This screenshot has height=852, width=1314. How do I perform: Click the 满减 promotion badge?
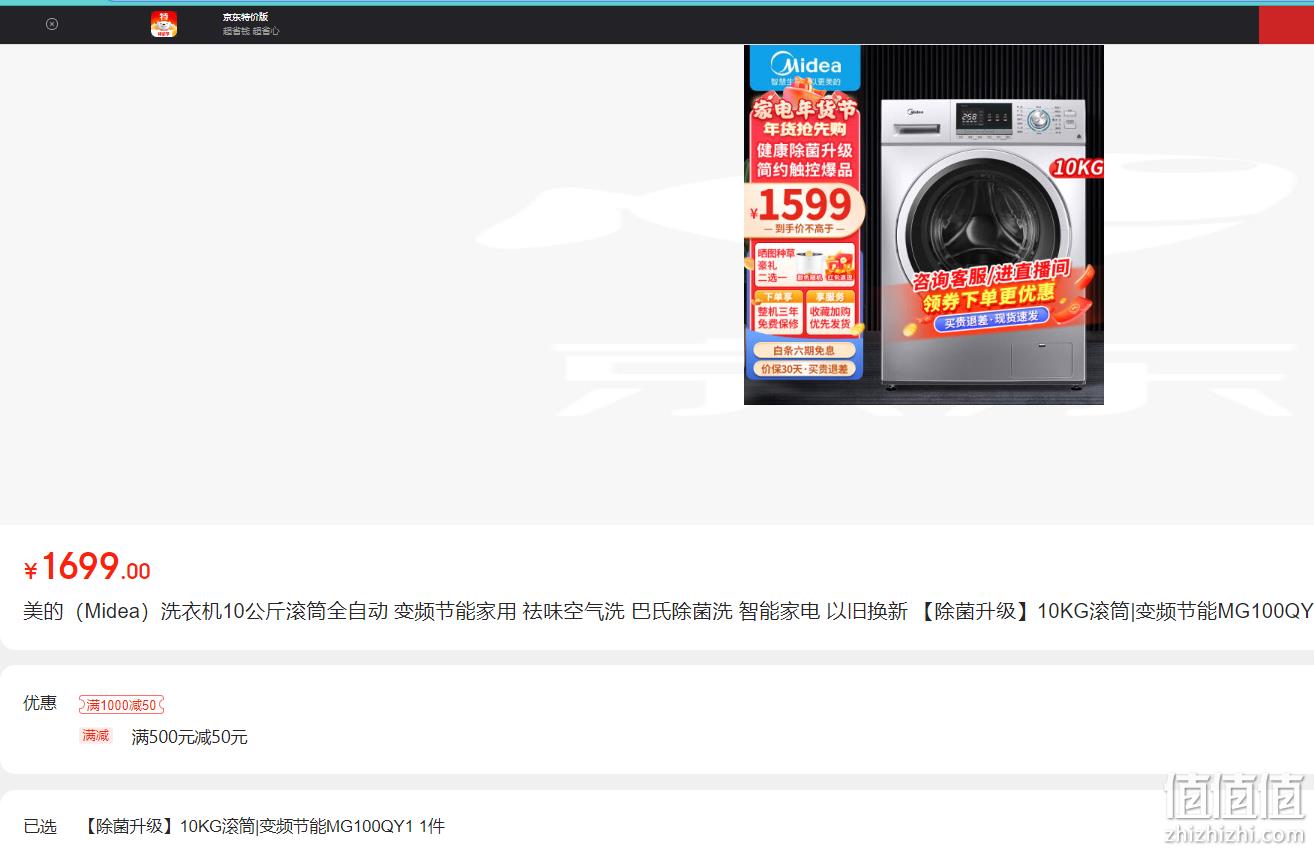(96, 736)
